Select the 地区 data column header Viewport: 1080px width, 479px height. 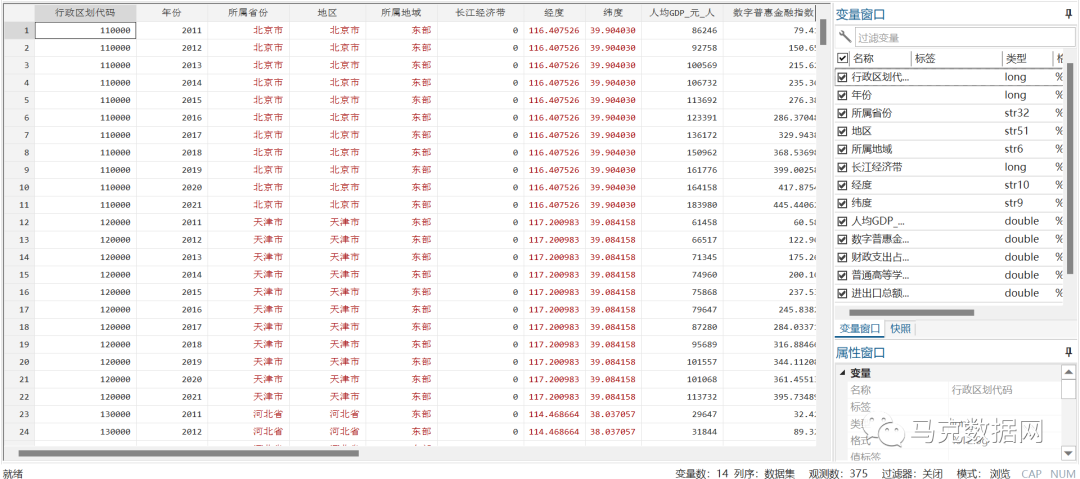328,12
